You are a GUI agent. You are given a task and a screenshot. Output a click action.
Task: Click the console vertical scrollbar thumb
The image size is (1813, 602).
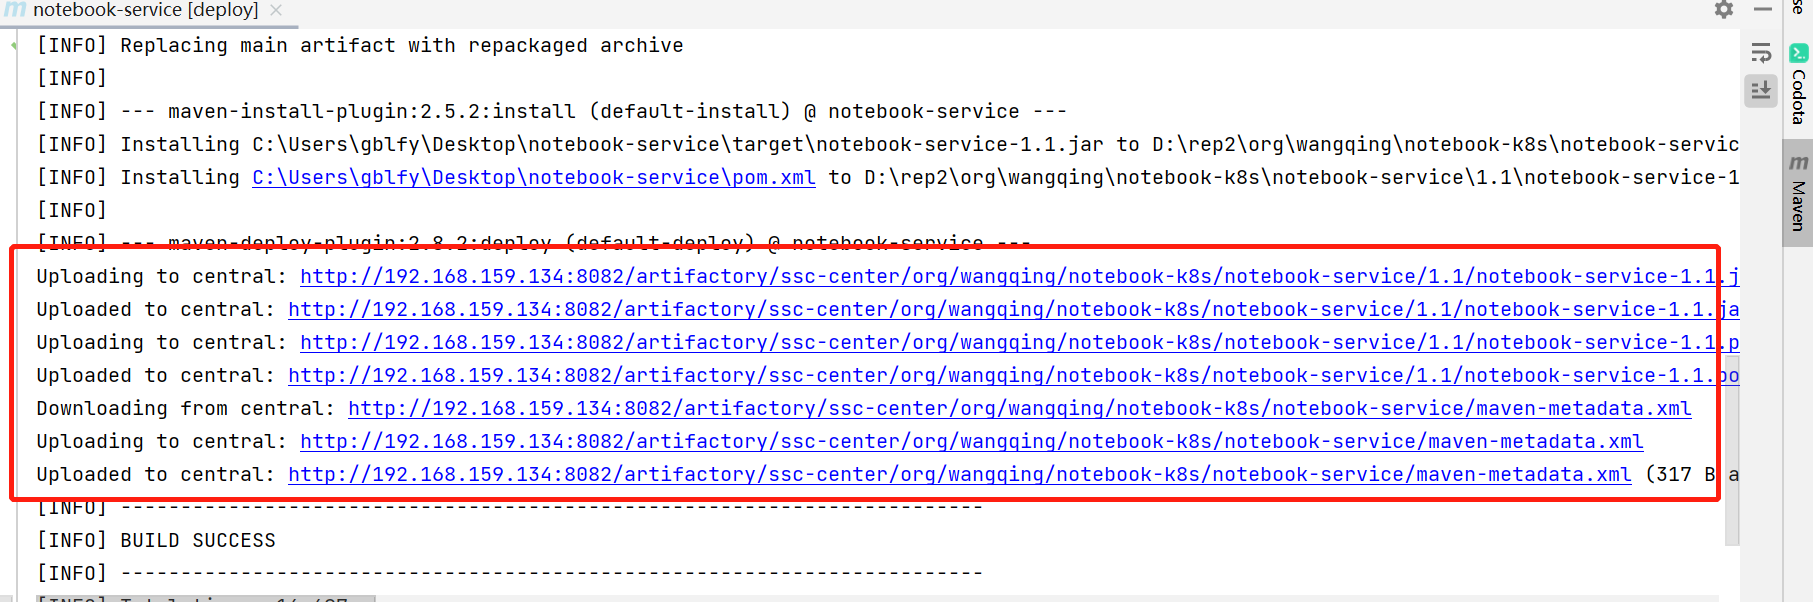[1732, 450]
